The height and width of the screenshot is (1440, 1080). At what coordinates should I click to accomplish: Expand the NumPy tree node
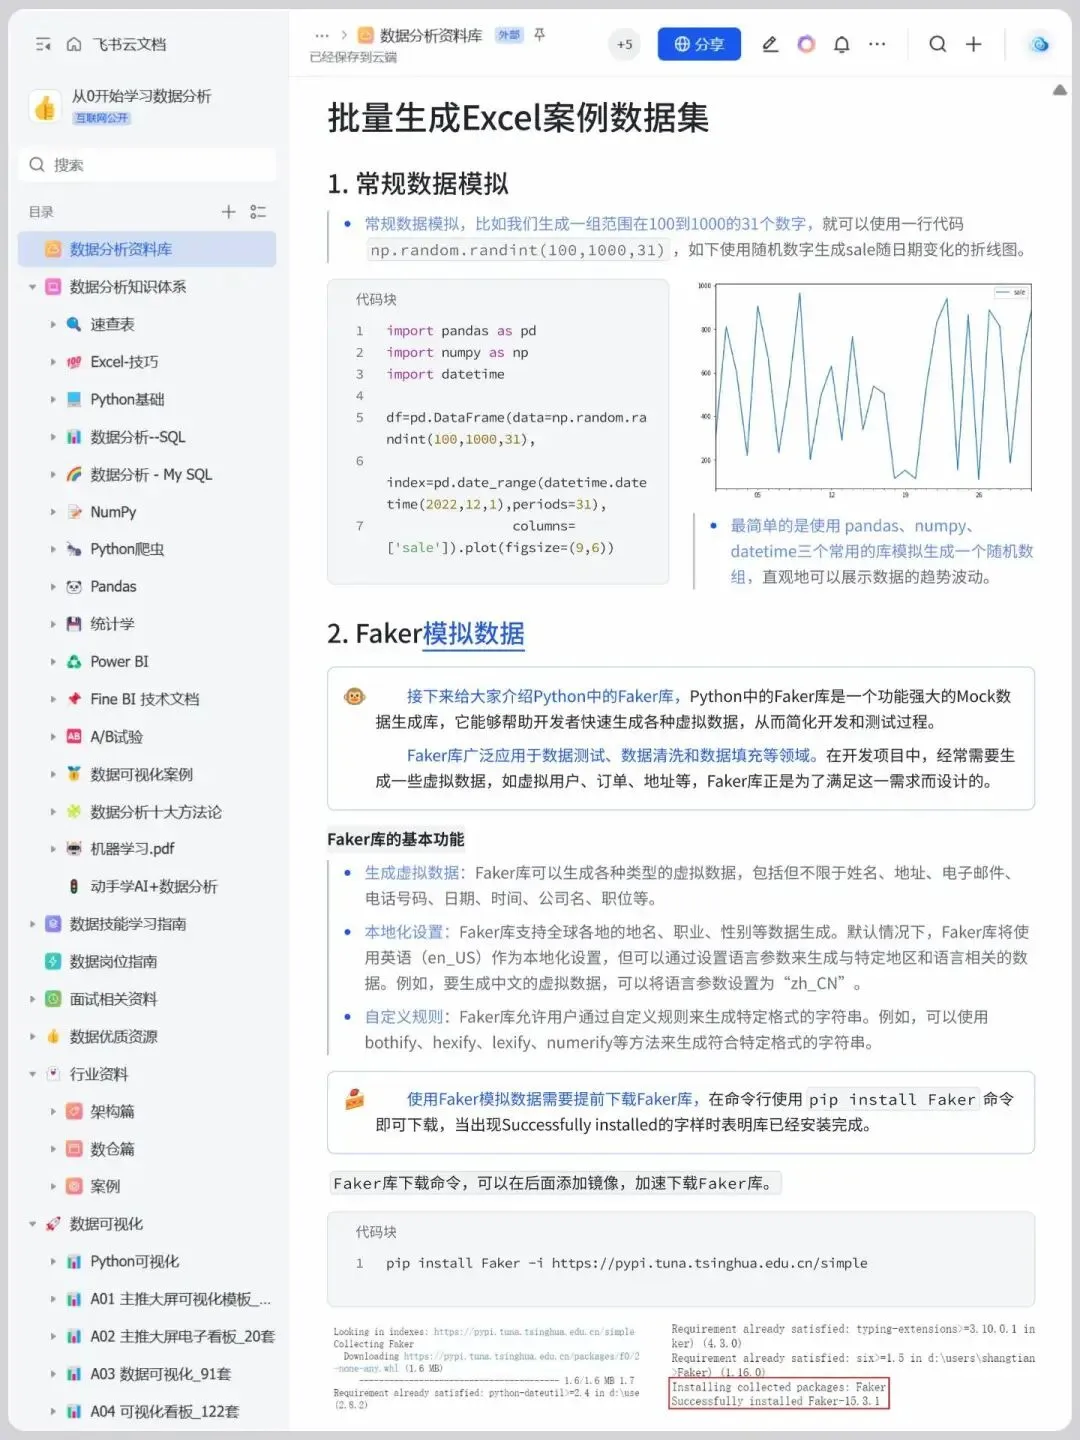pos(53,512)
